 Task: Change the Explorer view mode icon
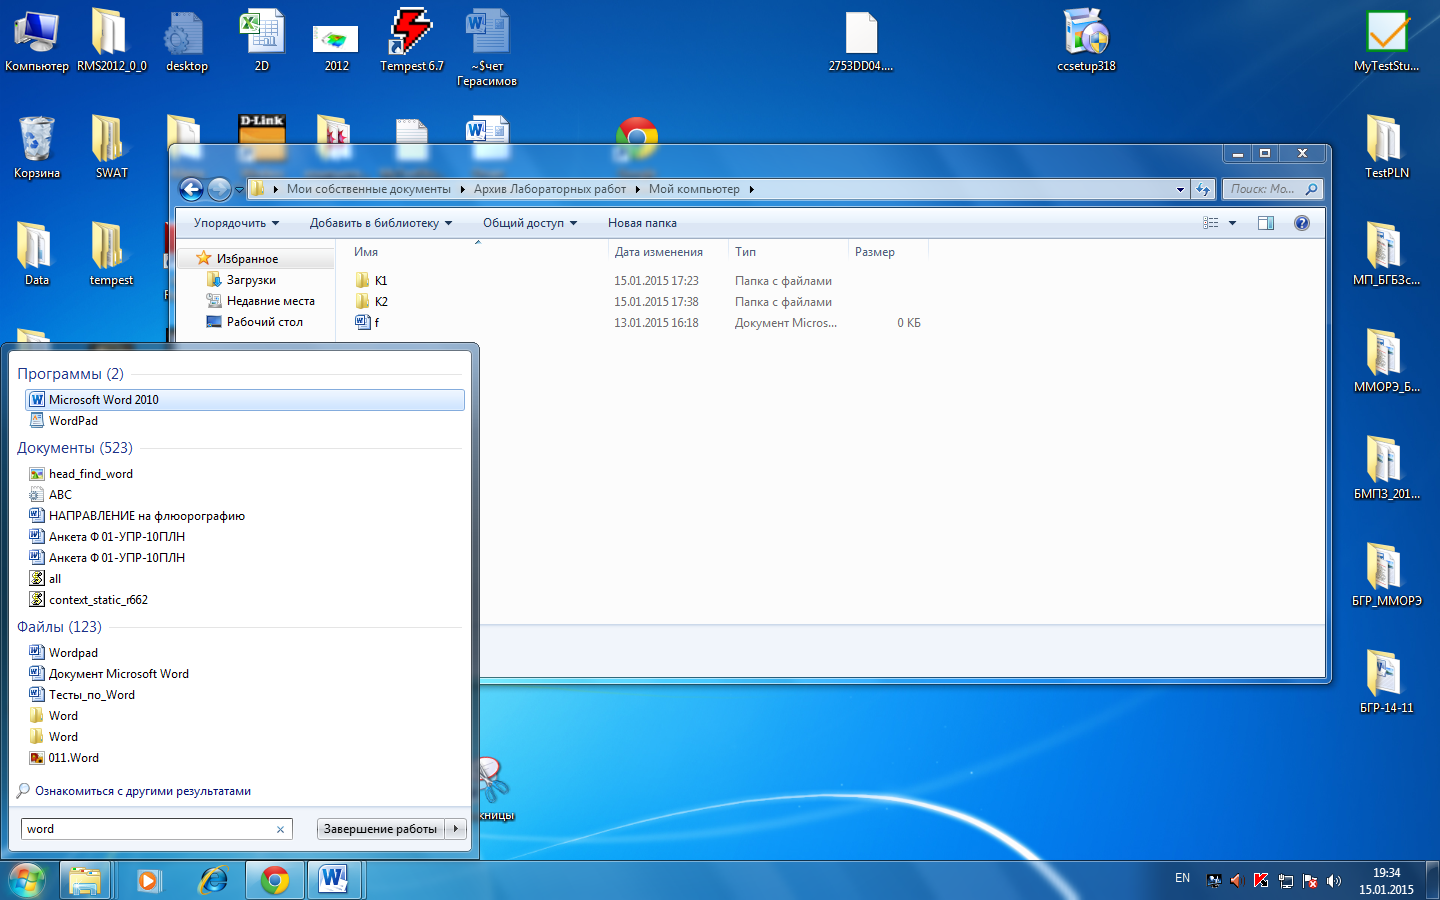[1211, 223]
